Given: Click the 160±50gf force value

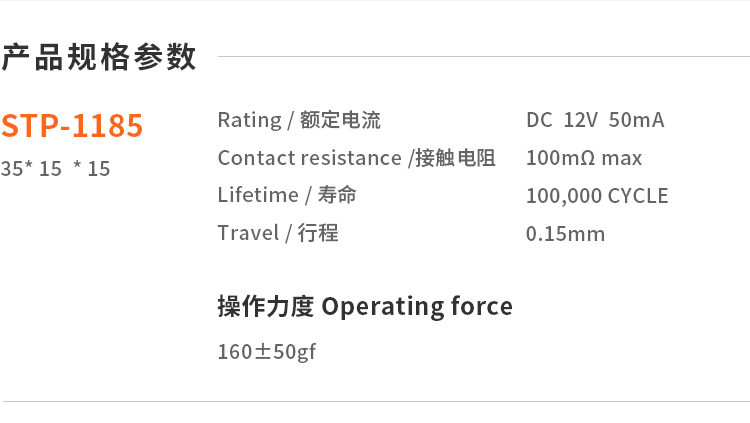Looking at the screenshot, I should 267,352.
